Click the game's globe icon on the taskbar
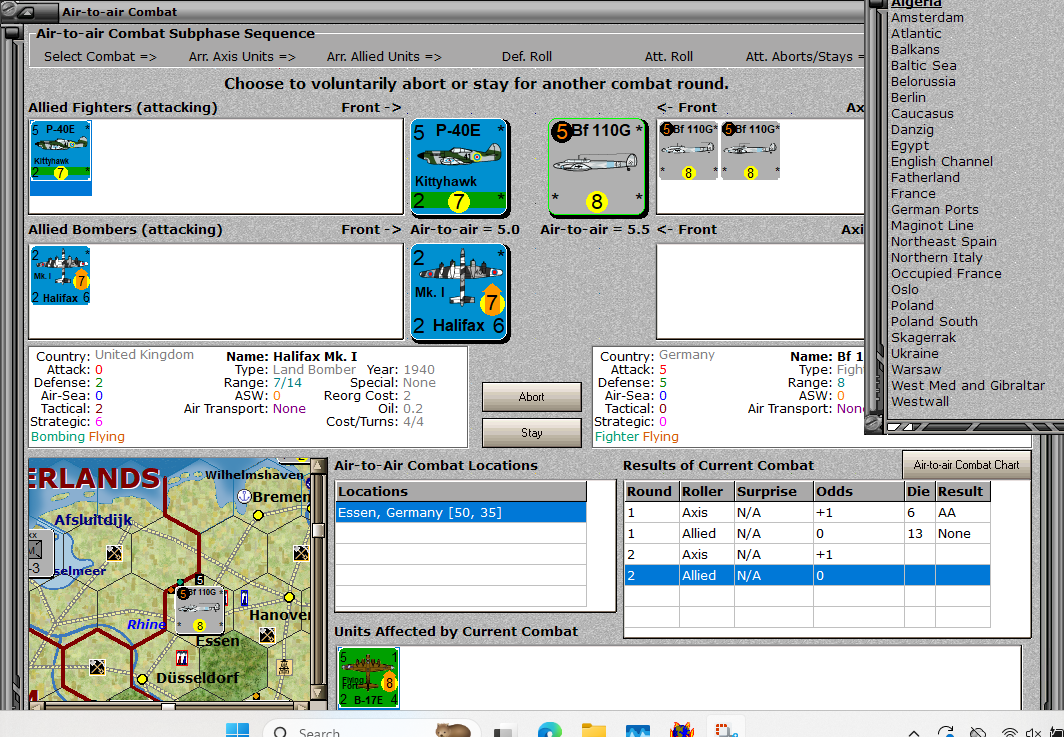 click(x=681, y=731)
